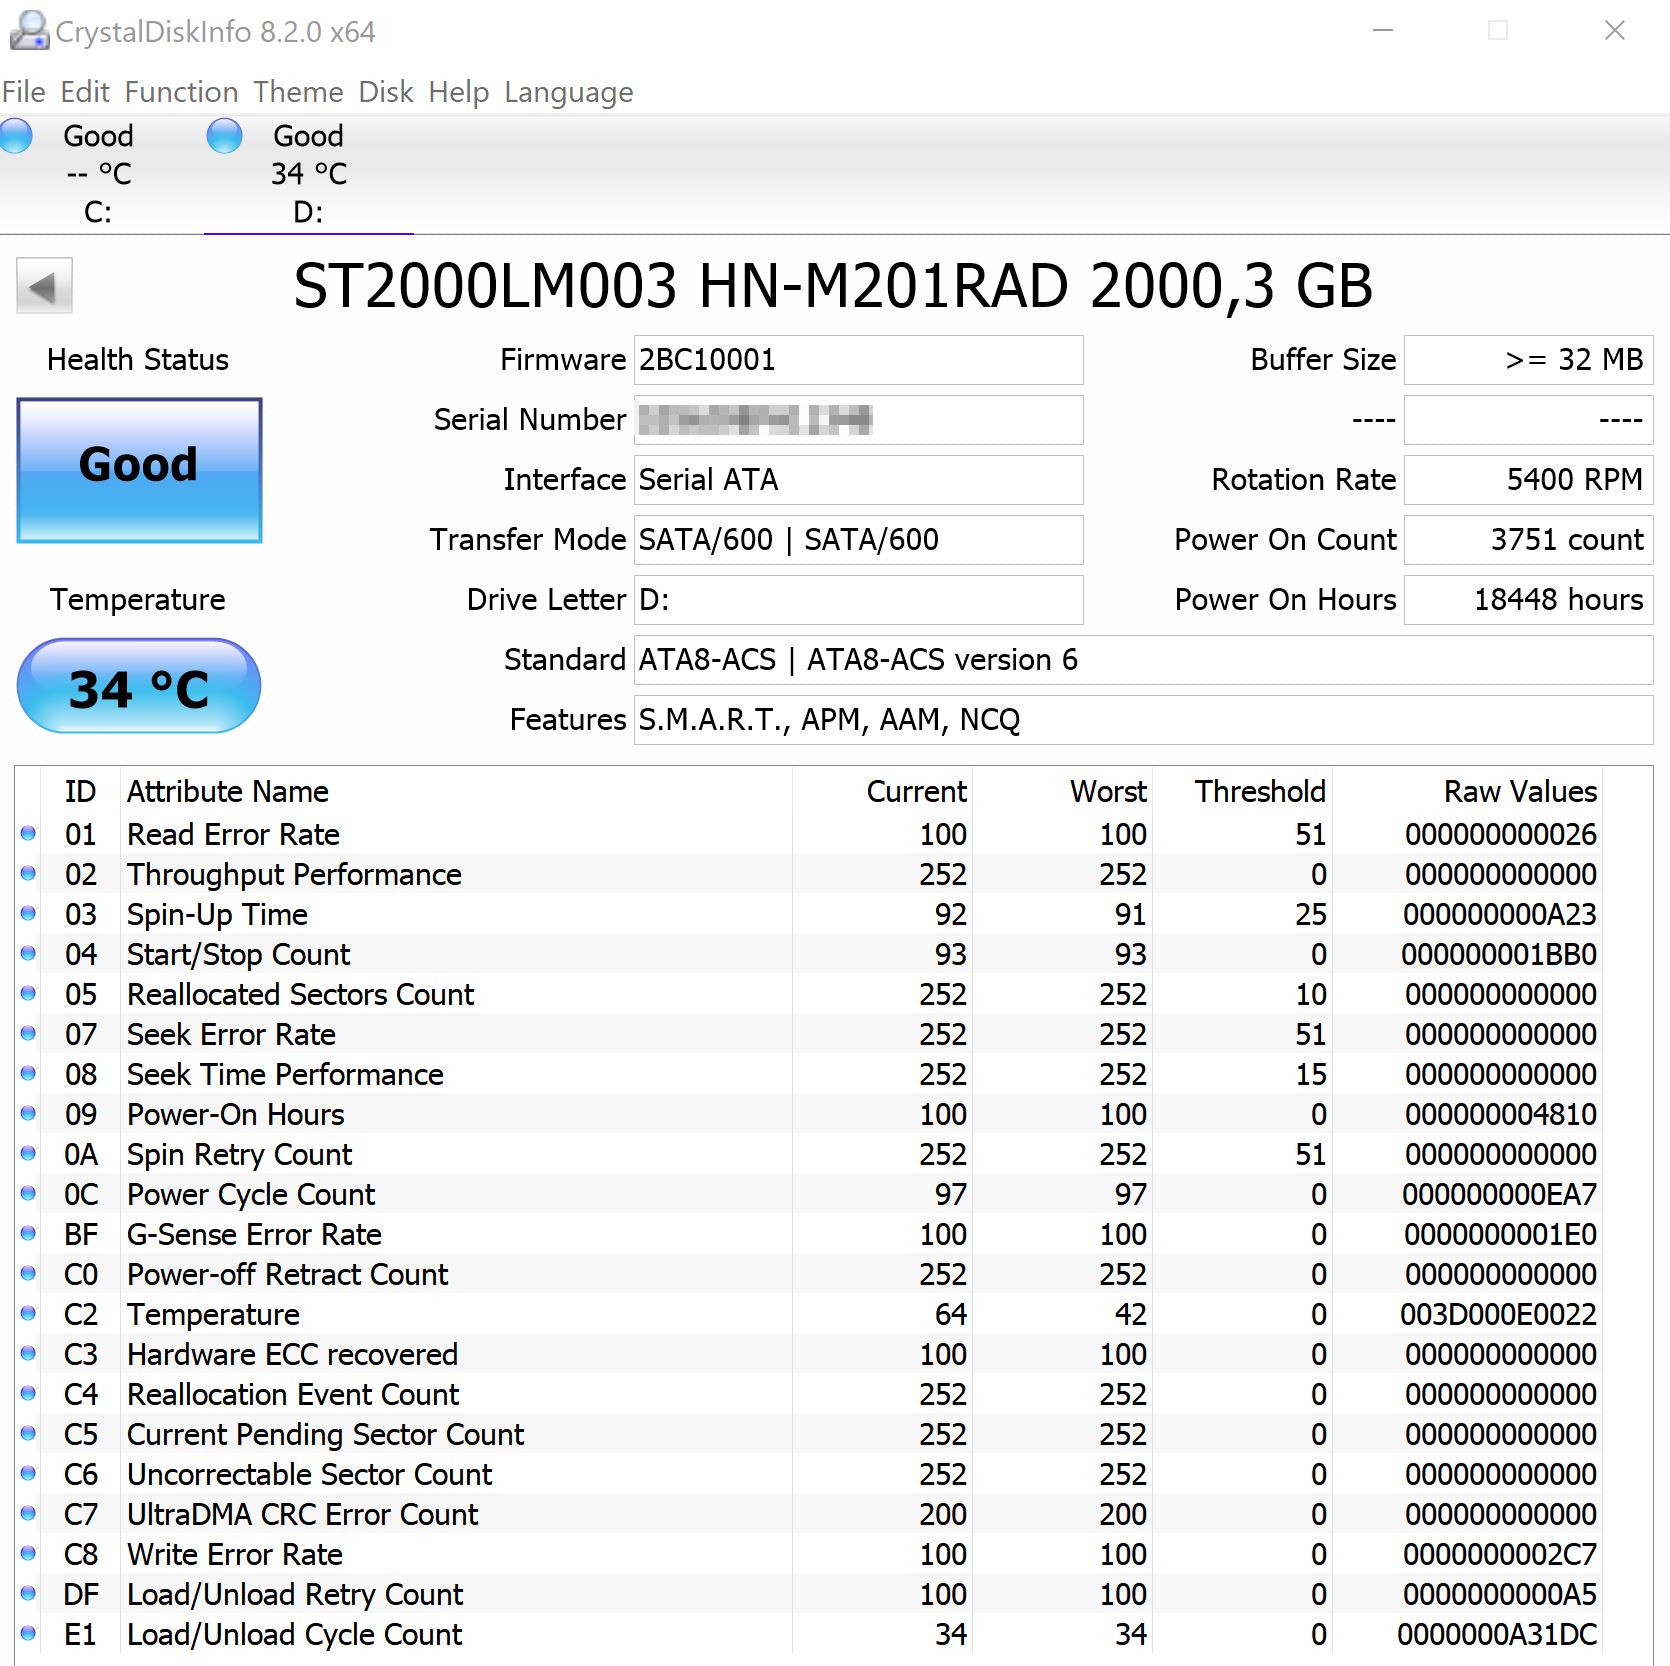Click the Interface field showing Serial ATA
This screenshot has height=1666, width=1670.
tap(858, 480)
